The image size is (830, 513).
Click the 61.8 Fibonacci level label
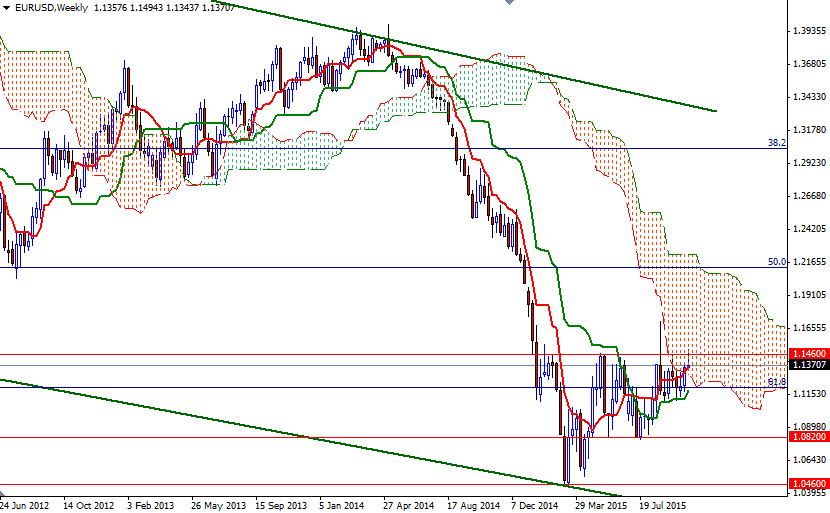775,382
